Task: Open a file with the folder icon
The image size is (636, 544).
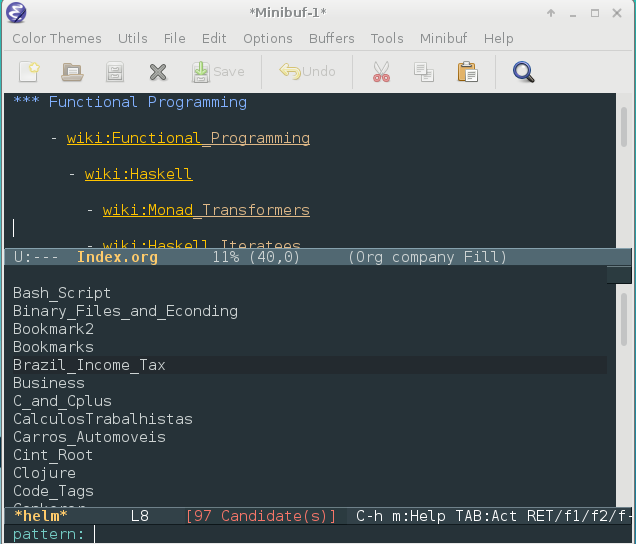Action: coord(72,72)
